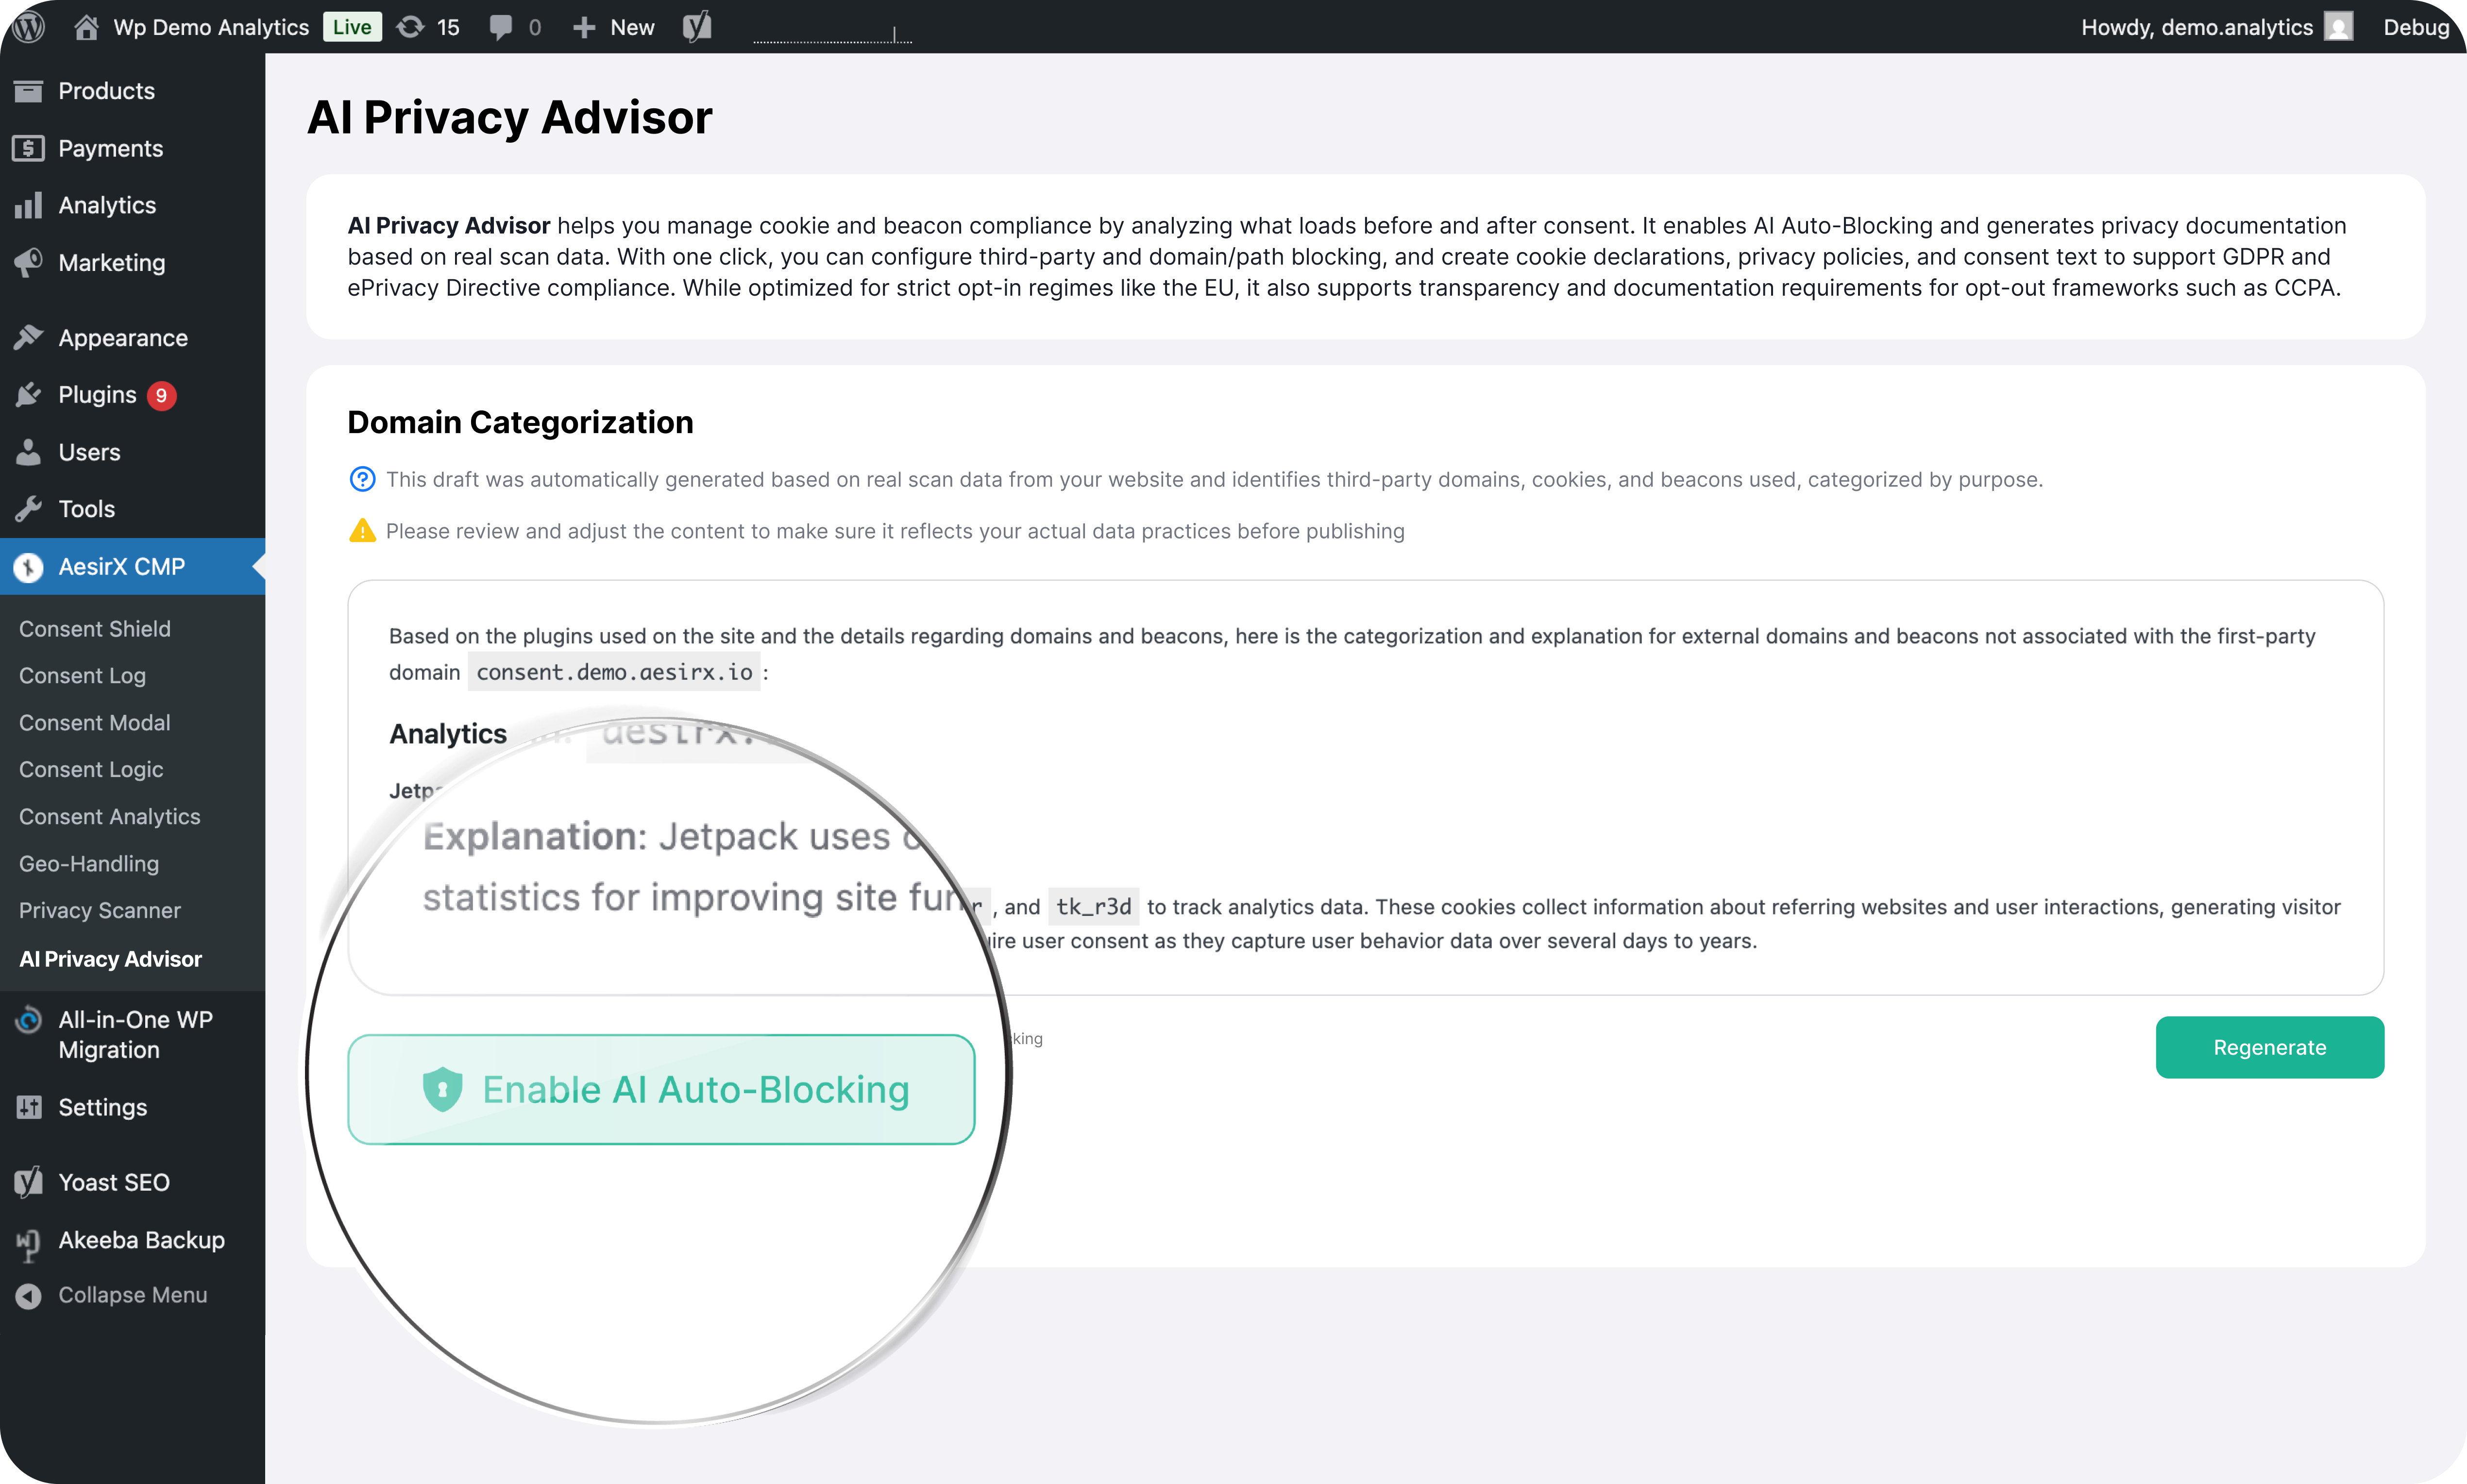The image size is (2467, 1484).
Task: Click the Payments dollar icon
Action: (x=28, y=148)
